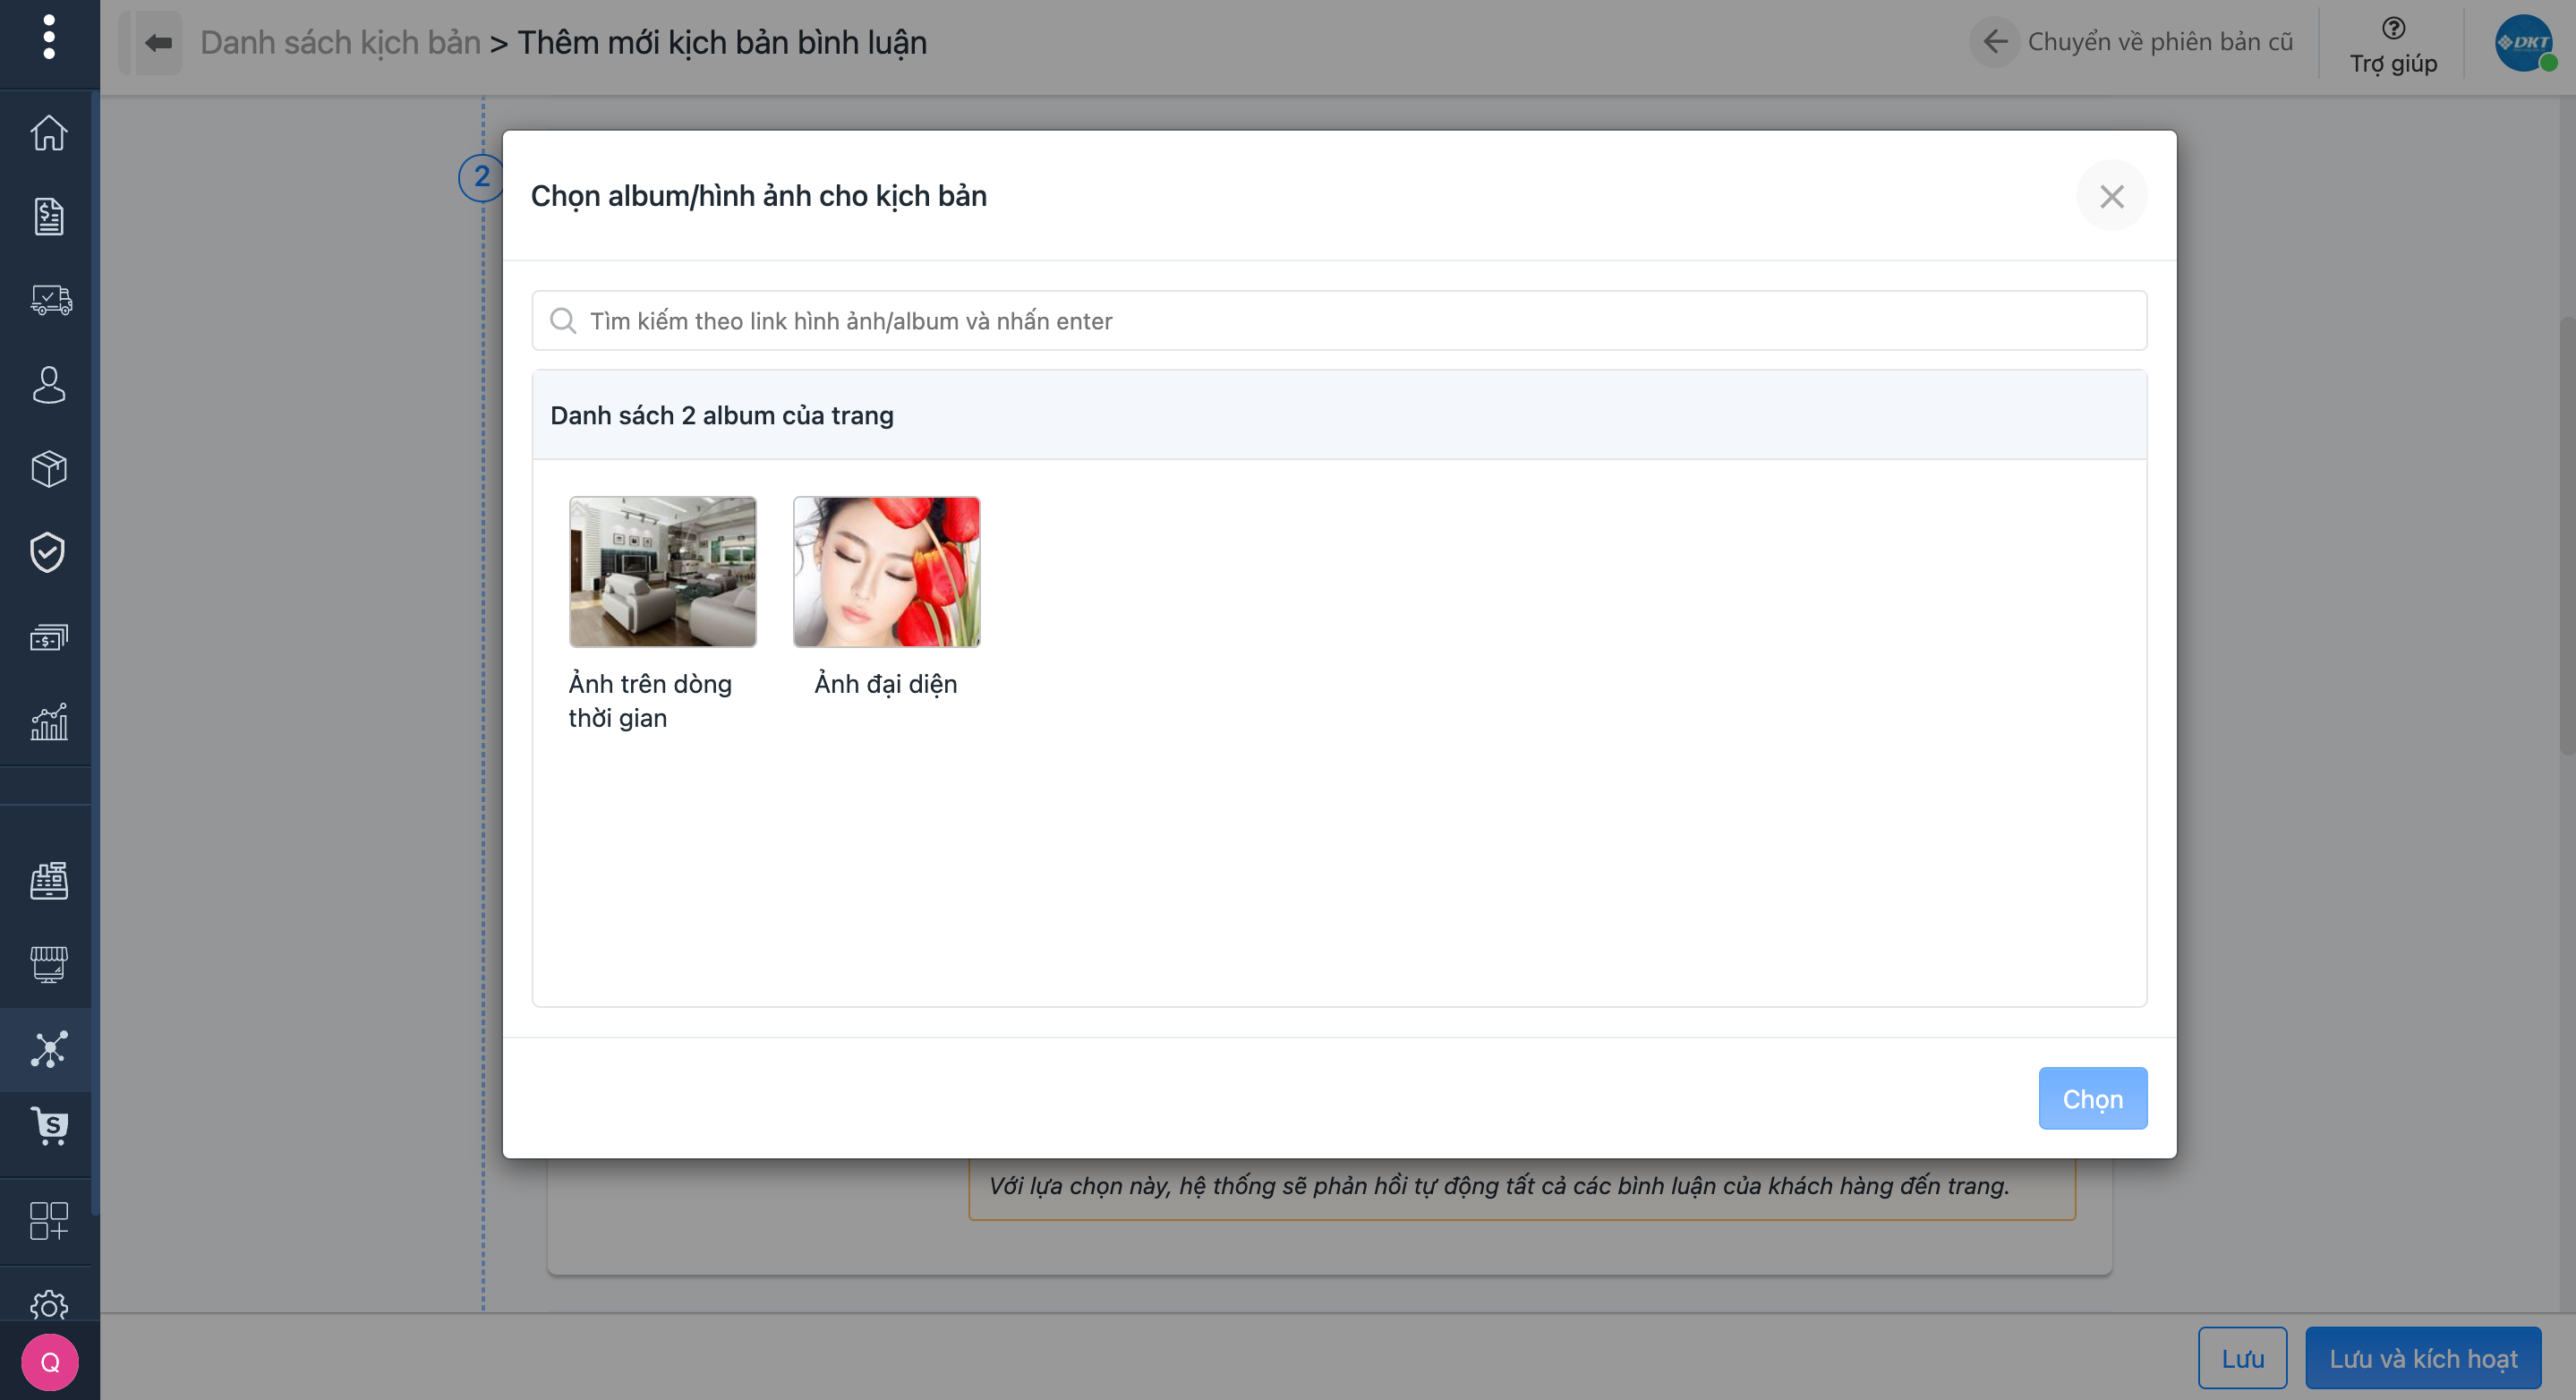The height and width of the screenshot is (1400, 2576).
Task: Open the settings gear icon
Action: (x=48, y=1305)
